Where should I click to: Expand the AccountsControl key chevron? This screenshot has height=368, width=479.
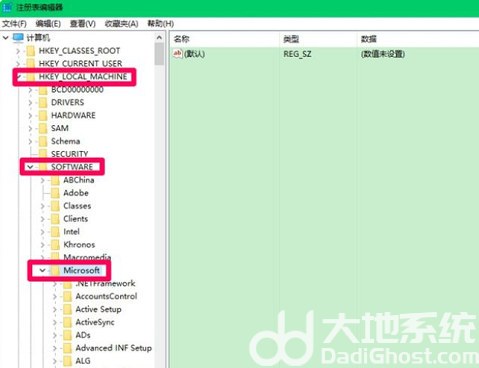pos(55,297)
